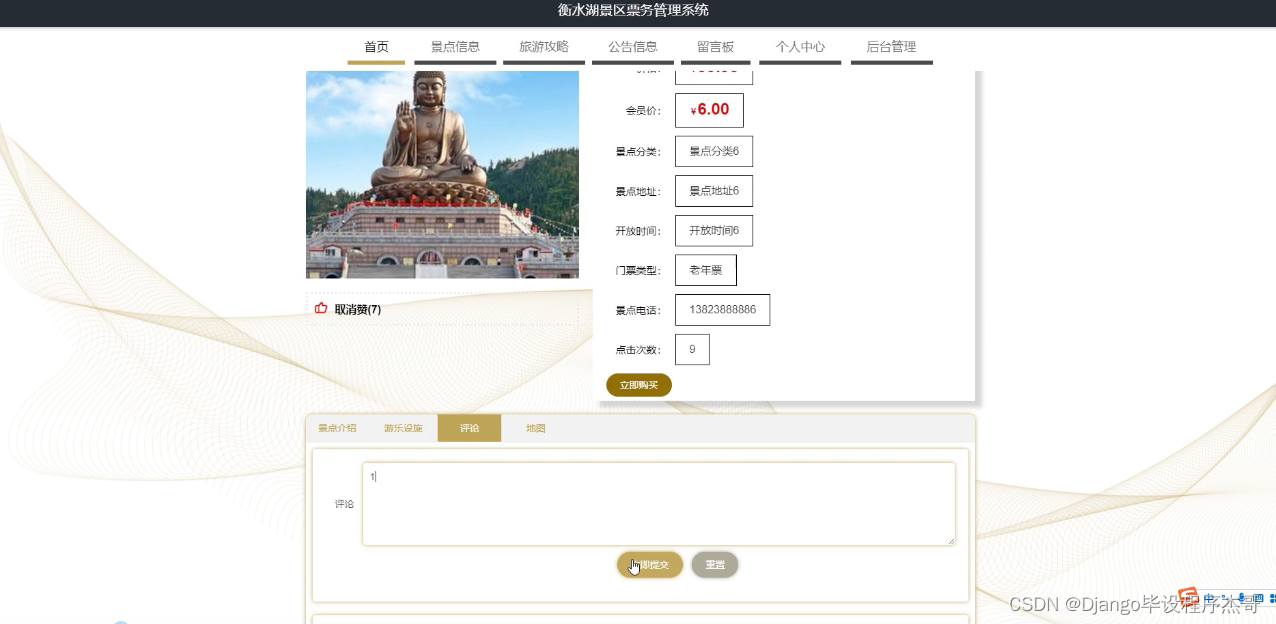Reset the comment form with 重置

714,564
